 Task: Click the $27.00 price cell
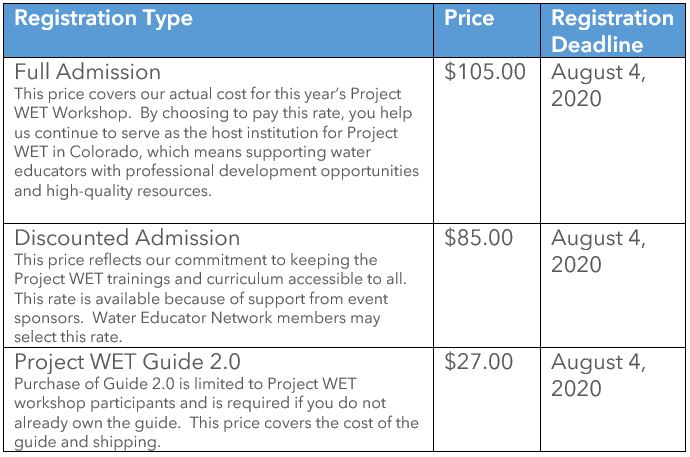tap(478, 362)
